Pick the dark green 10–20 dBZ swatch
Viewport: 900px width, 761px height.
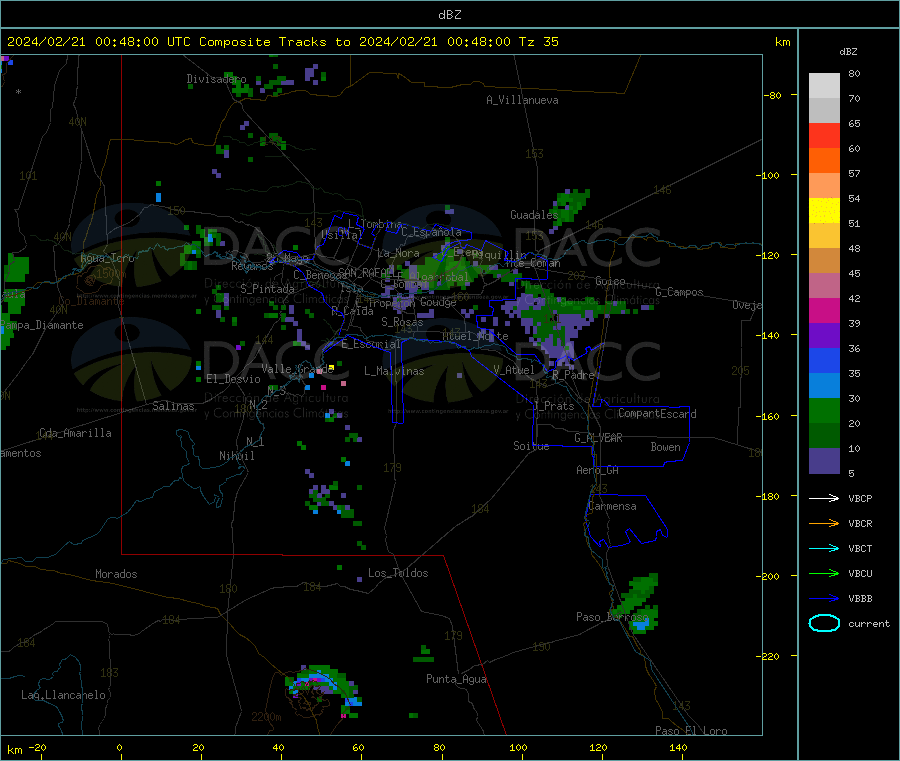click(x=824, y=436)
